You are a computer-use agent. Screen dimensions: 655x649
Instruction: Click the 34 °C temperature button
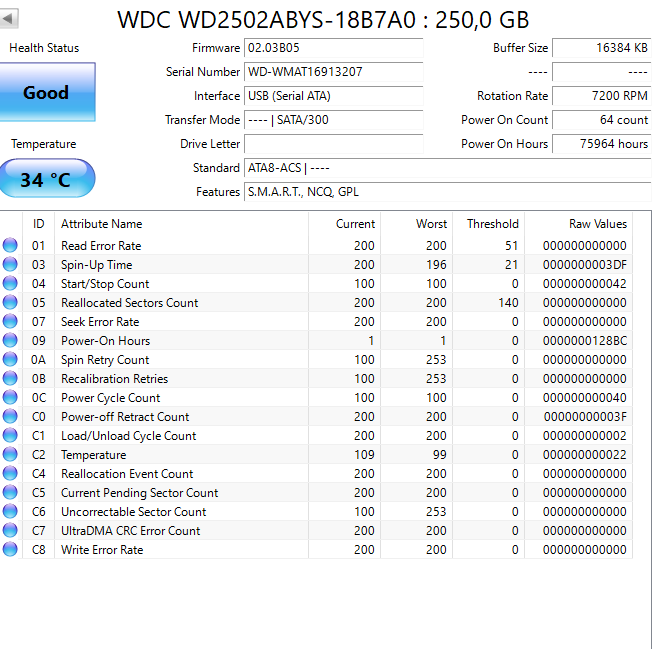tap(47, 179)
